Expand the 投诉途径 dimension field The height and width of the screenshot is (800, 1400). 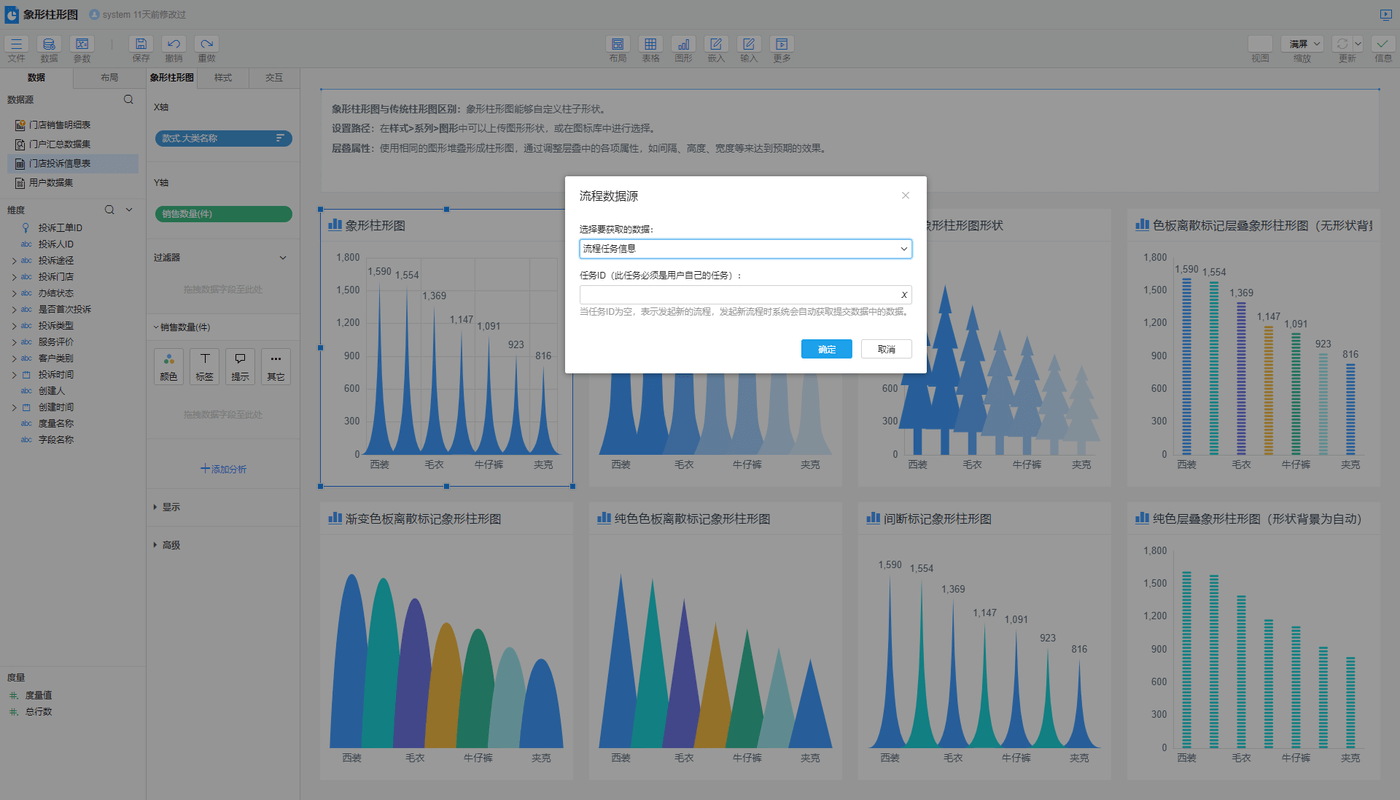coord(14,261)
